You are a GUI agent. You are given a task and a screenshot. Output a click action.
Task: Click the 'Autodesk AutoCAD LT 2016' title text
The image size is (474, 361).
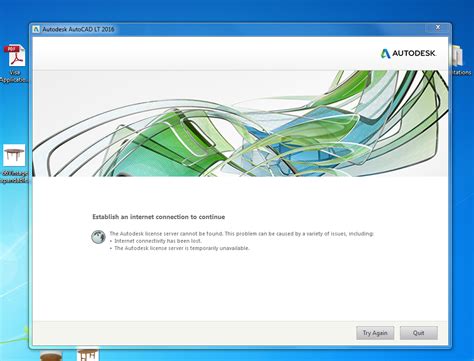pos(78,29)
